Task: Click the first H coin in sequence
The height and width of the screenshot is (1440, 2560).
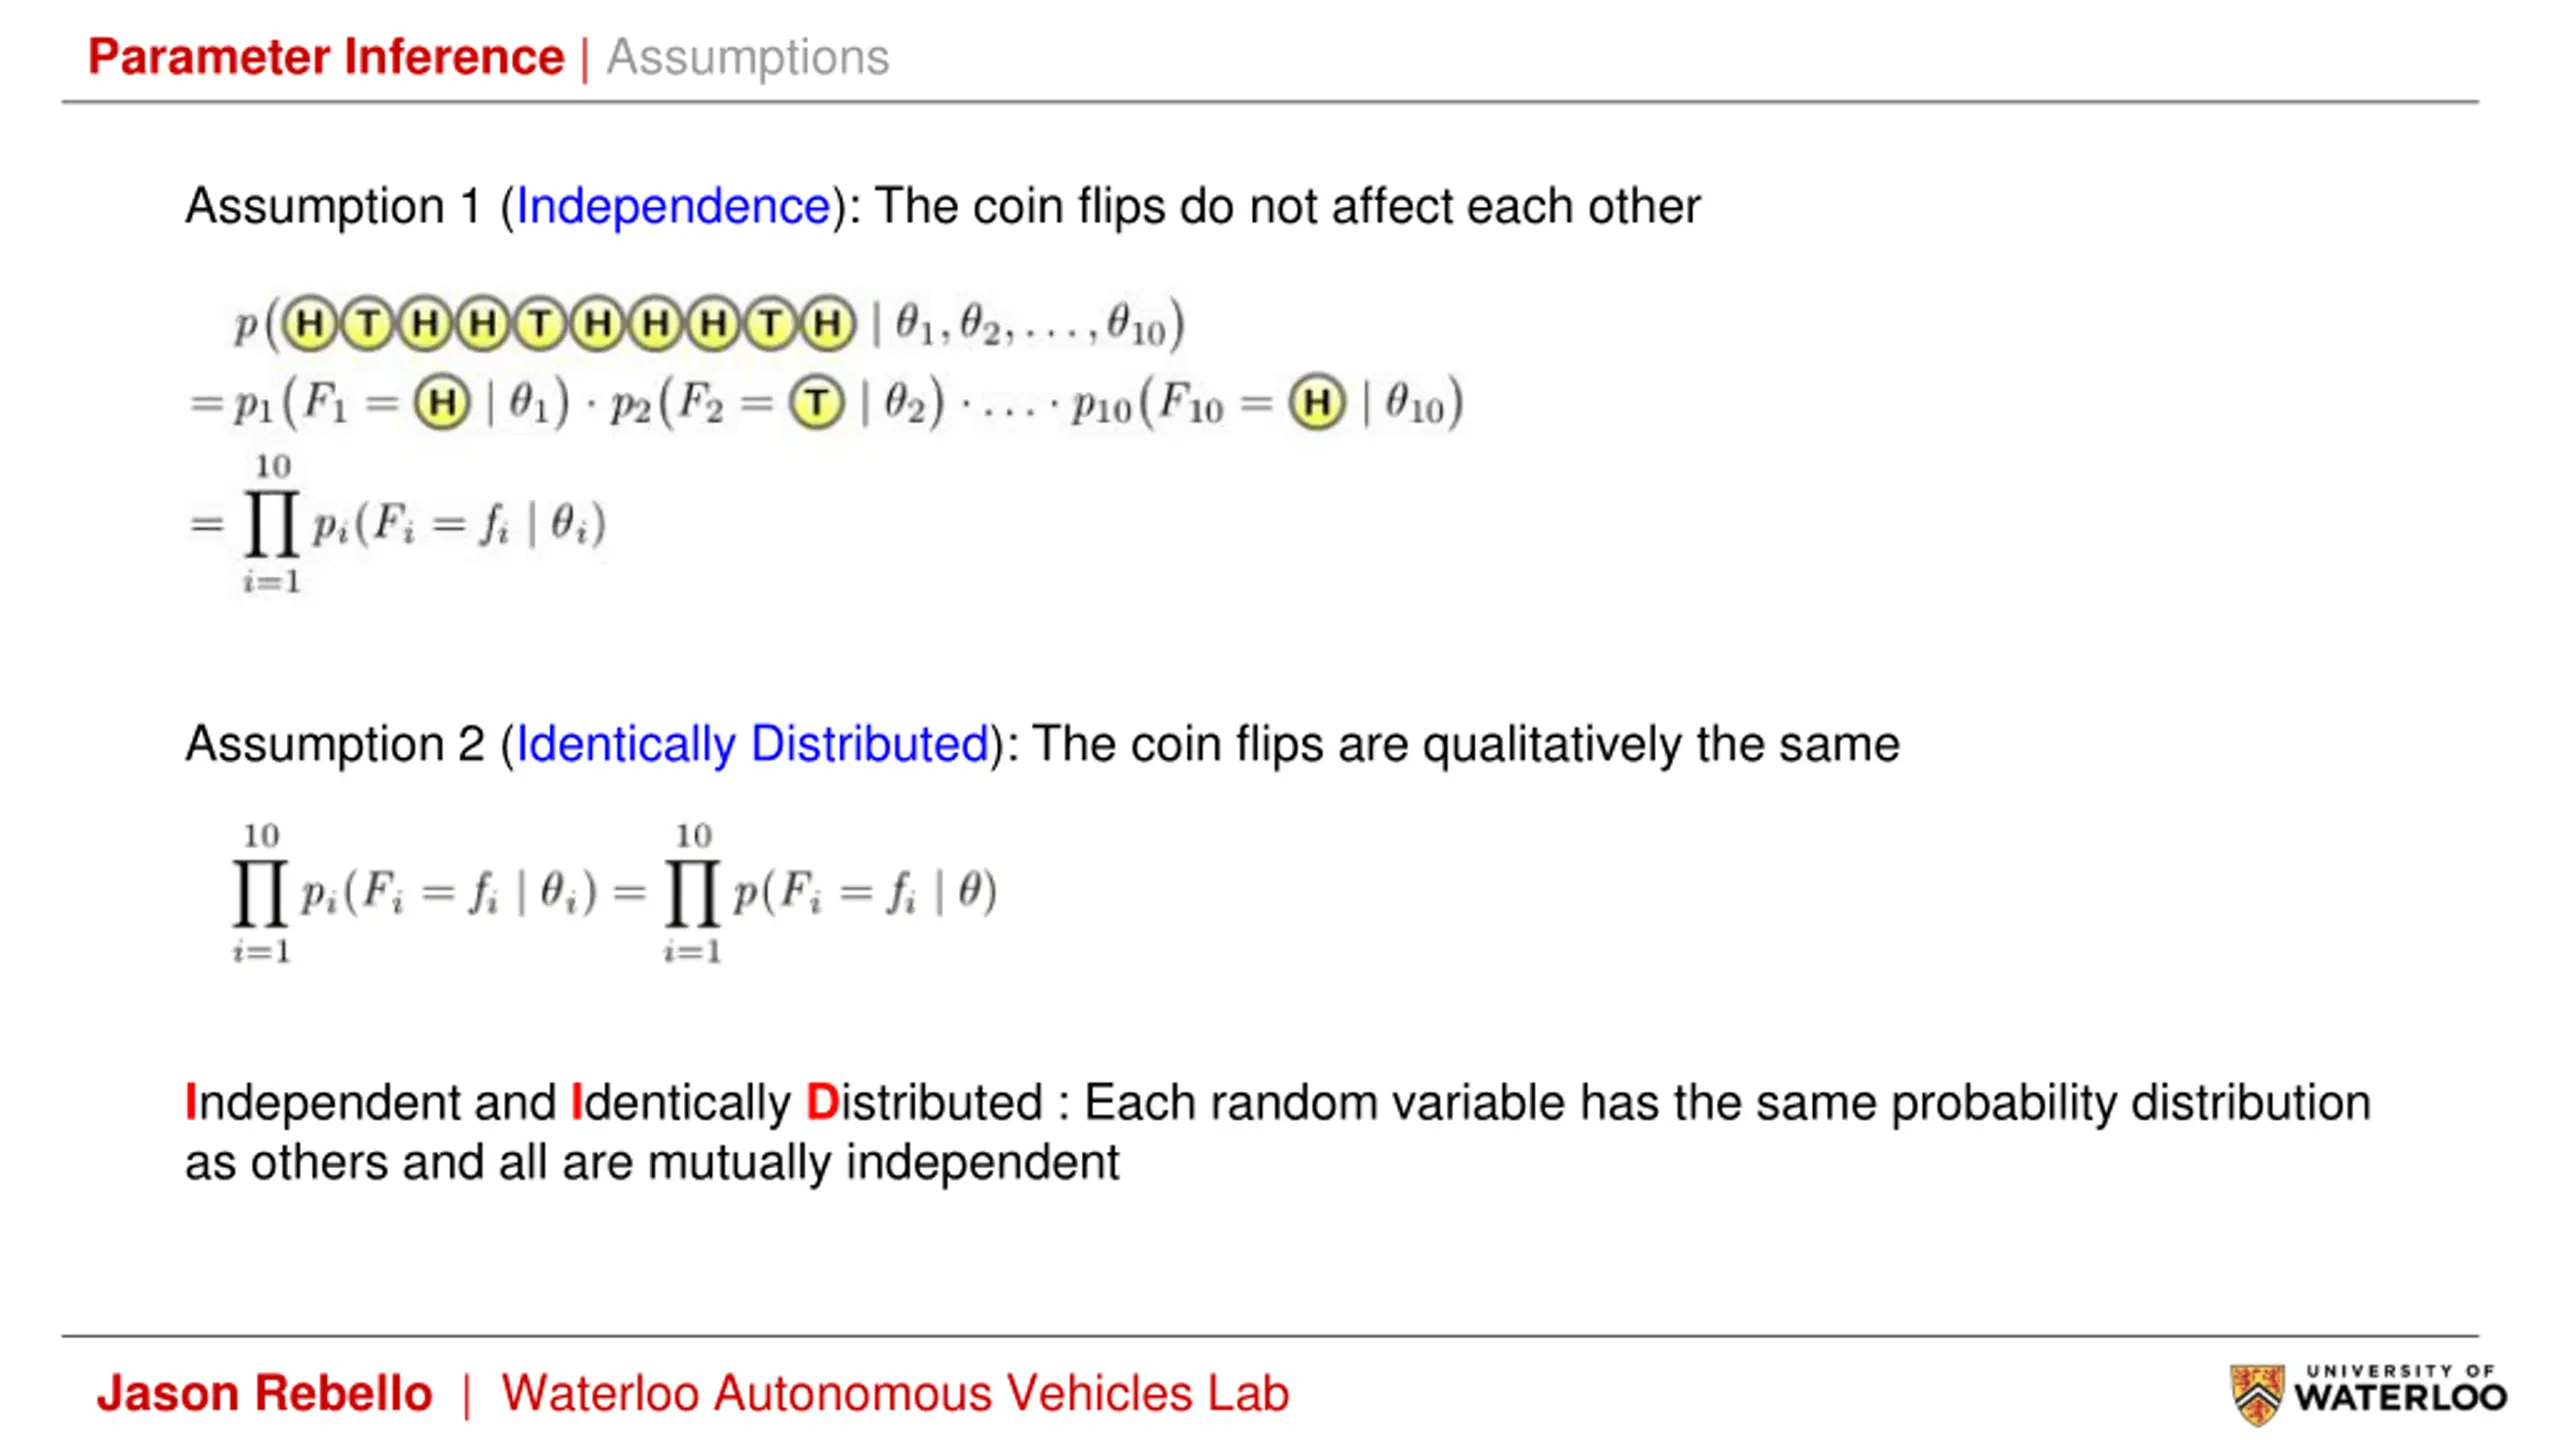Action: (x=310, y=324)
